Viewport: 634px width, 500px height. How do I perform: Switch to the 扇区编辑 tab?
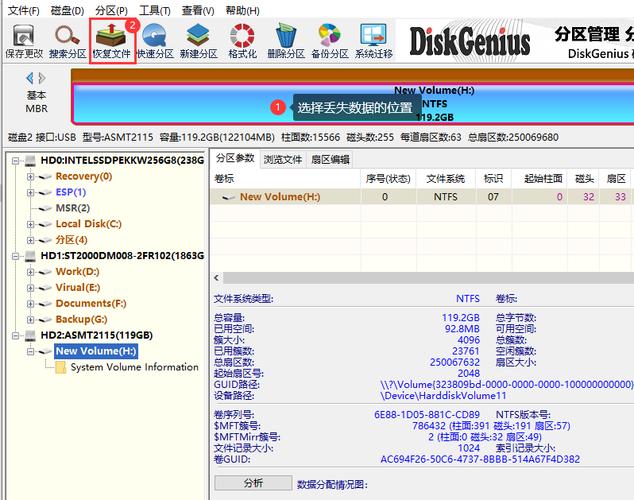click(x=330, y=160)
